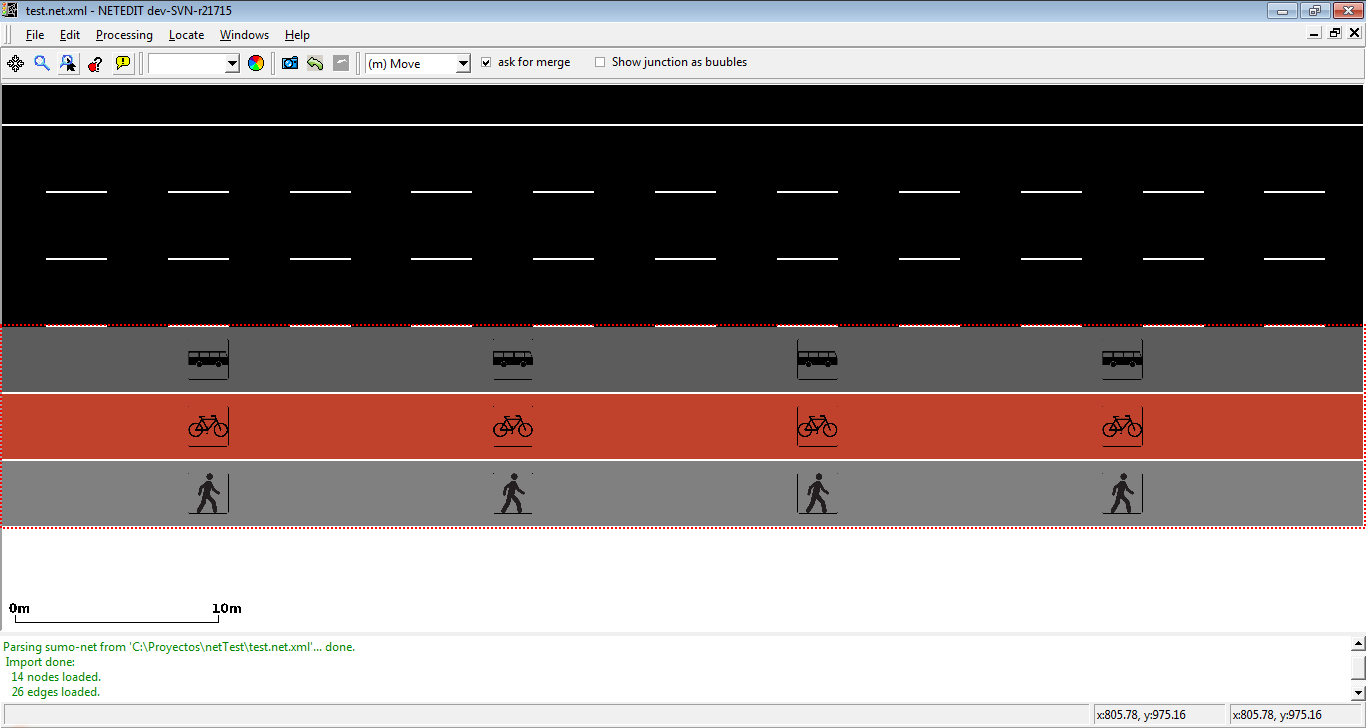This screenshot has height=728, width=1366.
Task: Click the red question mark icon
Action: (x=95, y=63)
